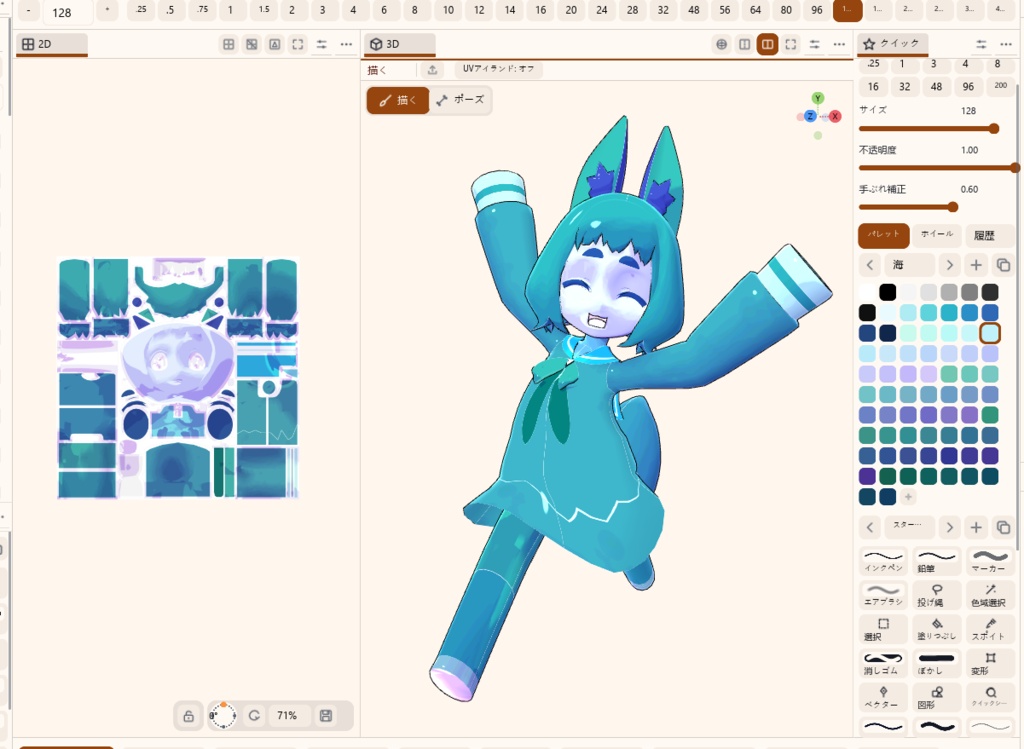Toggle checker icon in 2D panel header

(x=251, y=44)
